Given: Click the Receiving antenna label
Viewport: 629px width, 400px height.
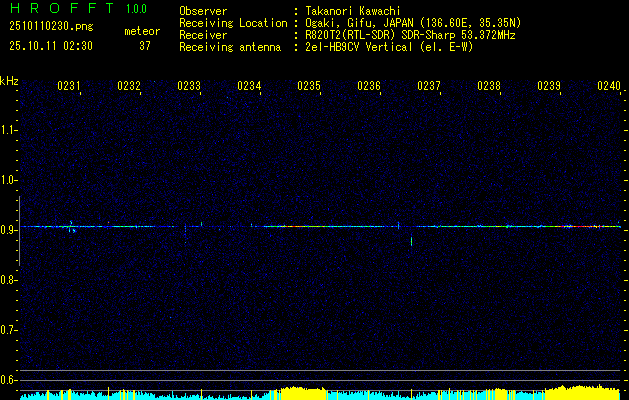Looking at the screenshot, I should point(230,47).
